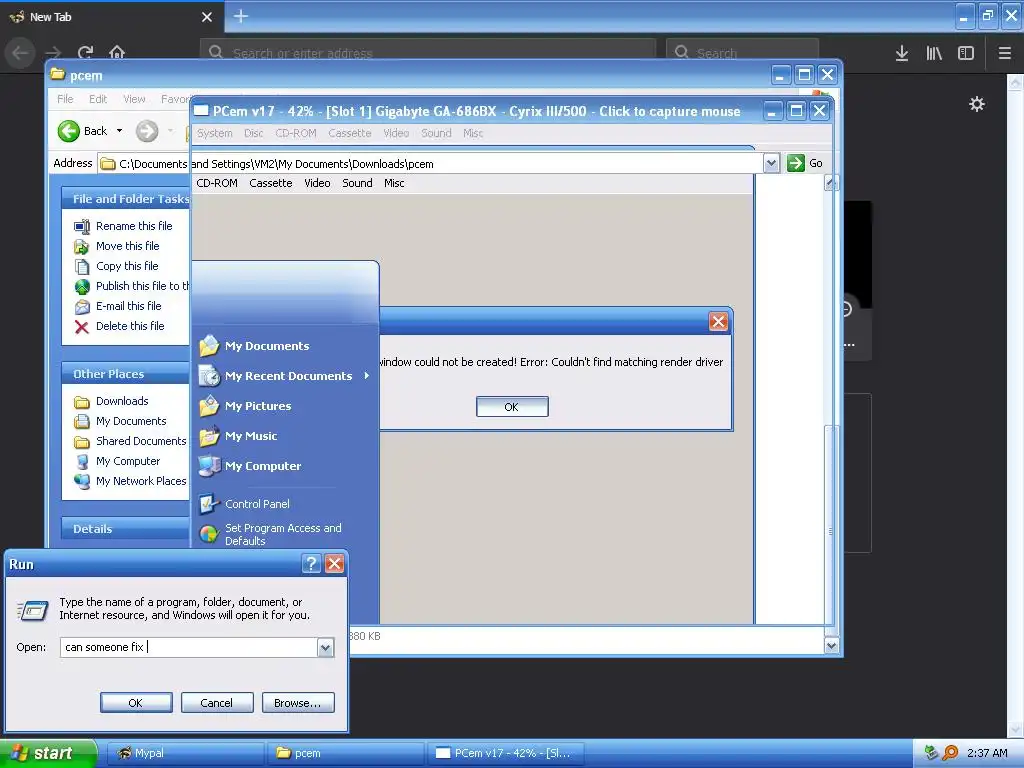
Task: Open Back history dropdown arrow in Explorer
Action: click(120, 131)
